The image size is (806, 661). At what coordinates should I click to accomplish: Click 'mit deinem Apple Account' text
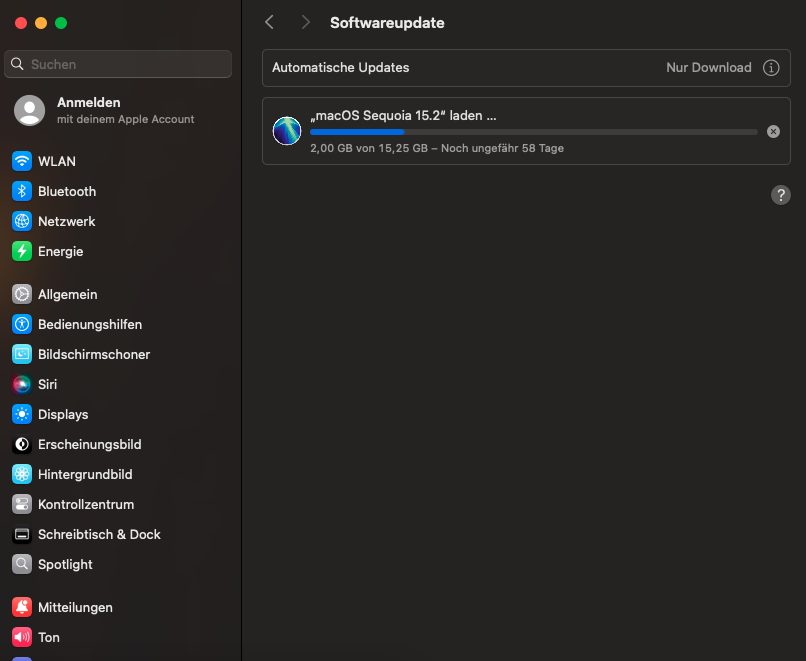pos(125,119)
